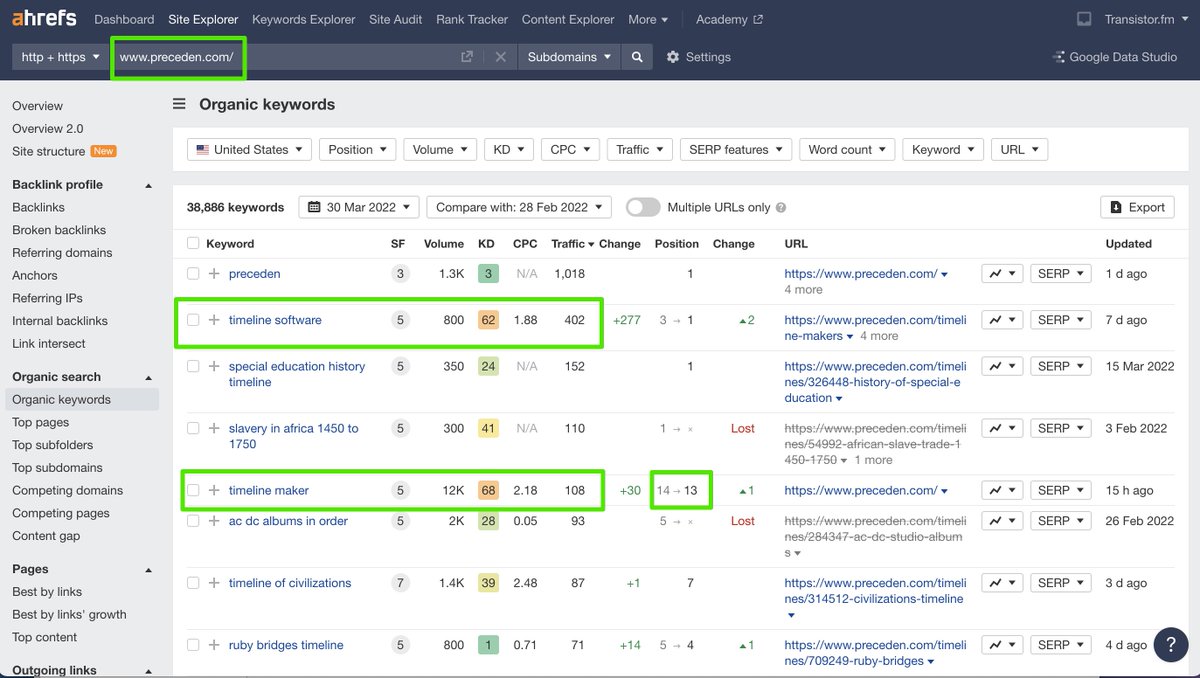
Task: Clear the URL with the X icon
Action: (x=501, y=57)
